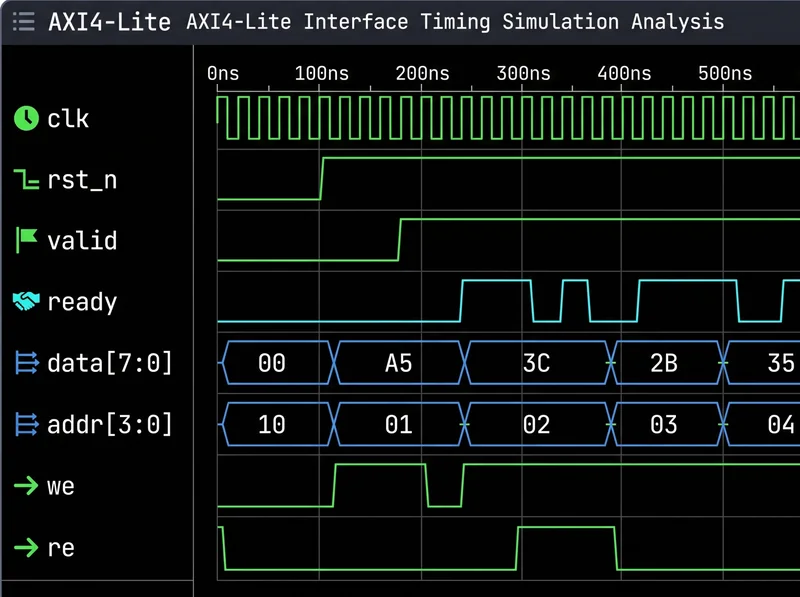Click the 2B data bus value
Screen dimensions: 800x597
coord(664,363)
